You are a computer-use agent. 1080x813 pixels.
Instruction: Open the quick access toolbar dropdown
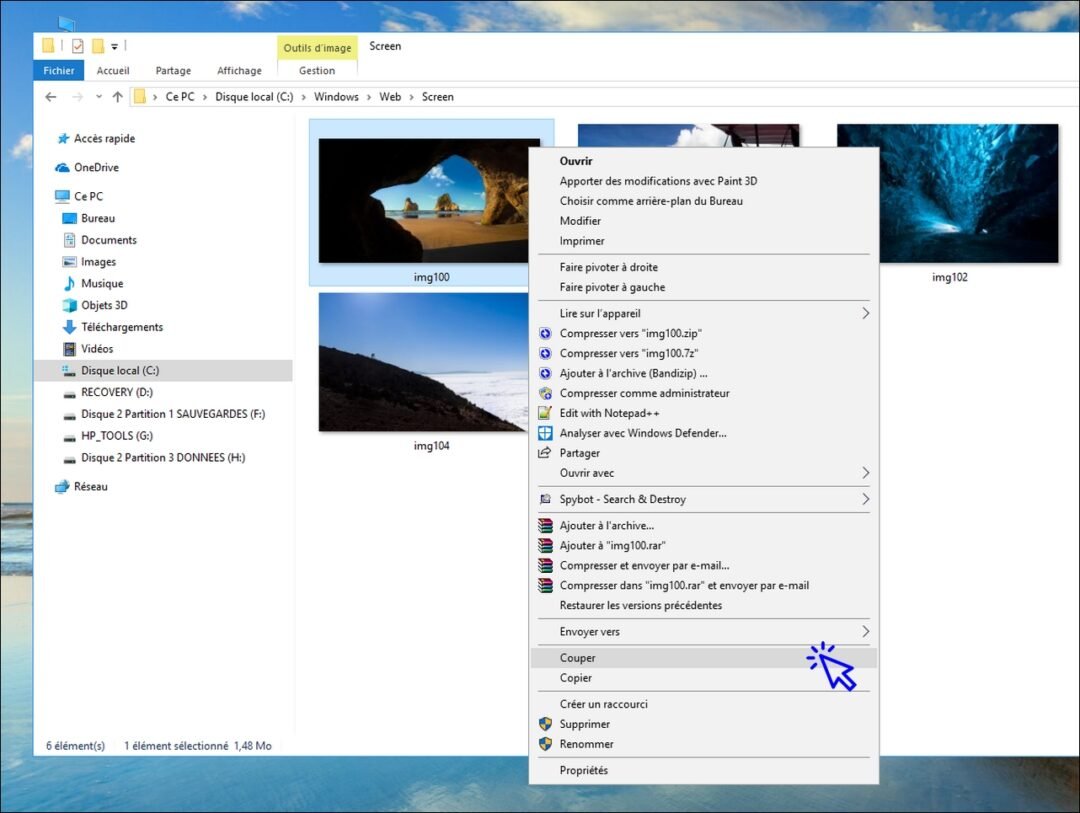pyautogui.click(x=114, y=47)
